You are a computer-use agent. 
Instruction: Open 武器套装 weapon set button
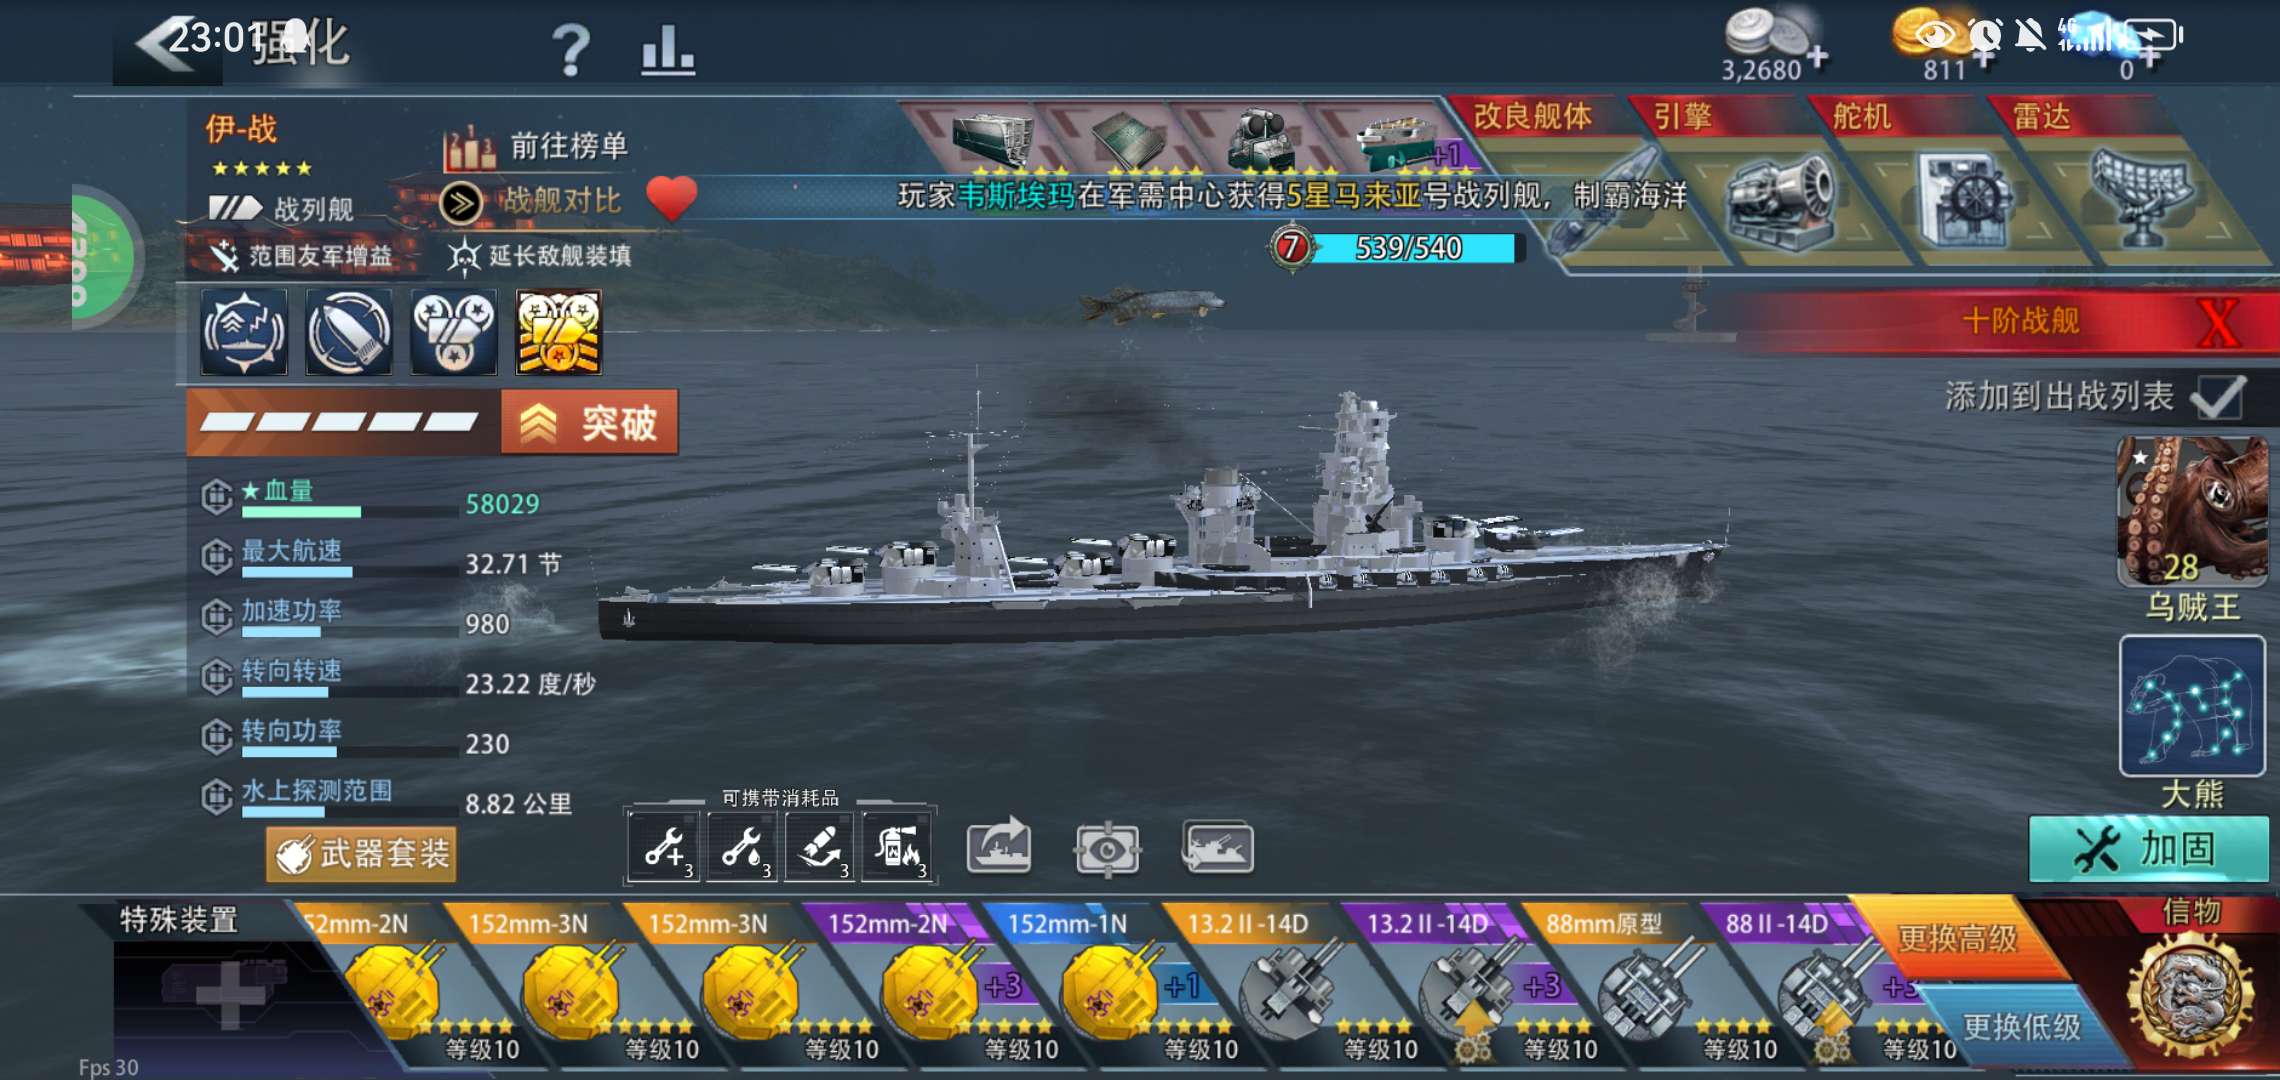coord(361,854)
